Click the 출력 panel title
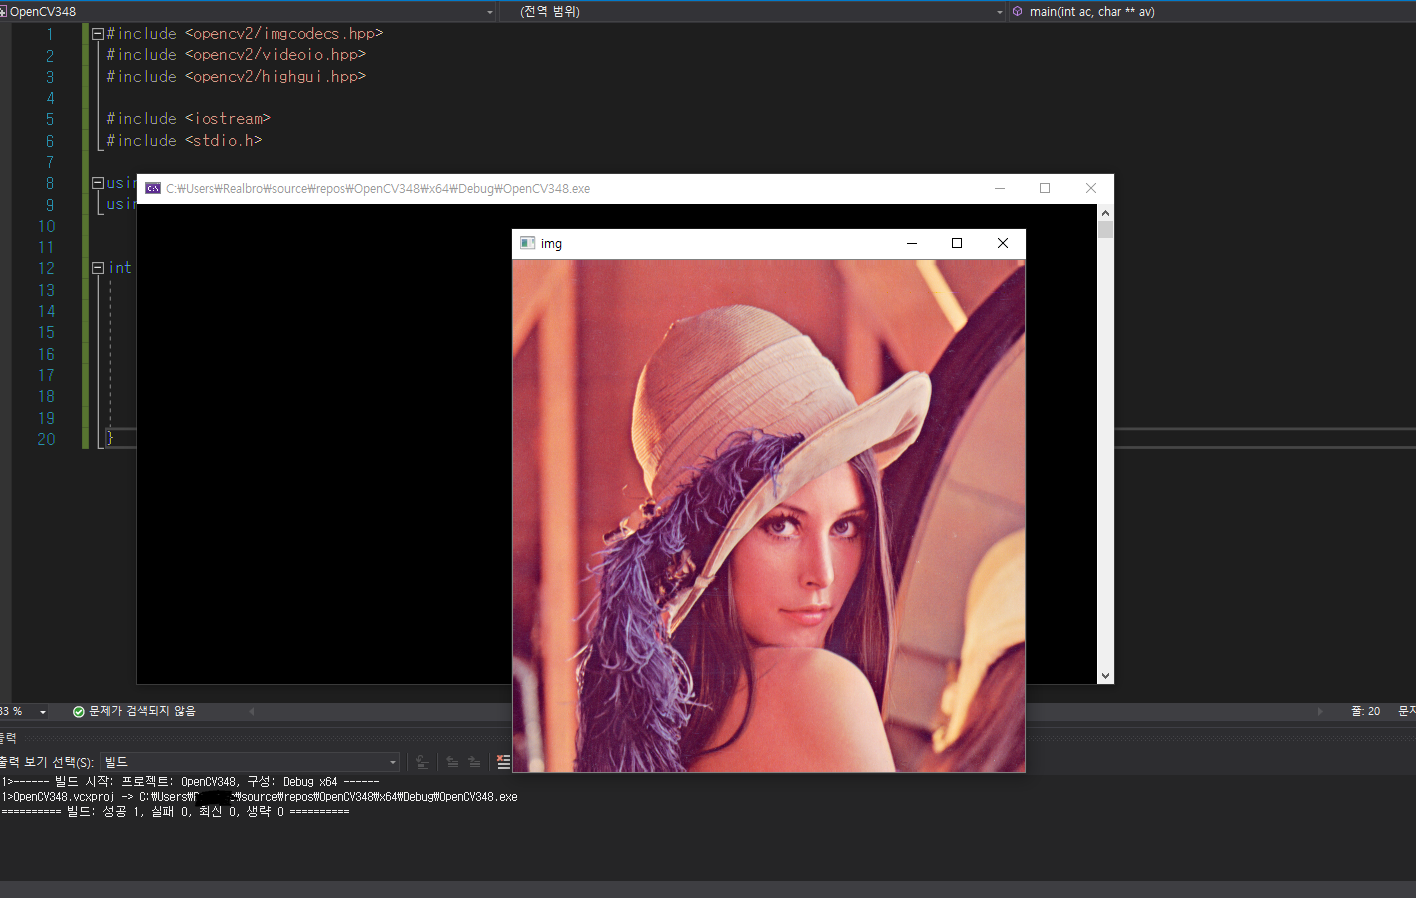 (8, 738)
